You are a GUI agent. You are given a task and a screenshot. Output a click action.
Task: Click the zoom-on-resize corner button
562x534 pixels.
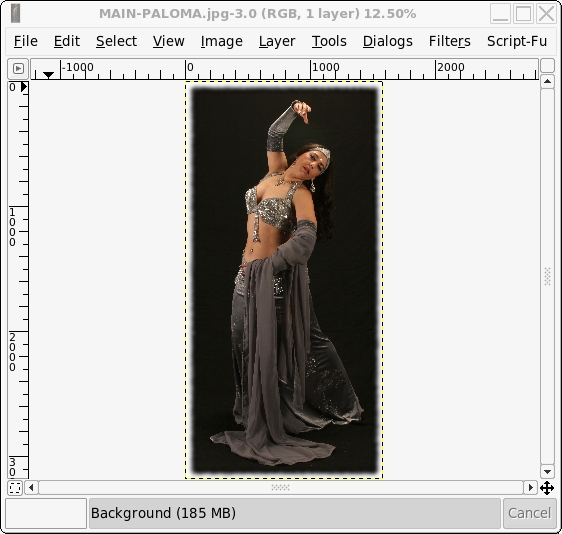click(547, 66)
